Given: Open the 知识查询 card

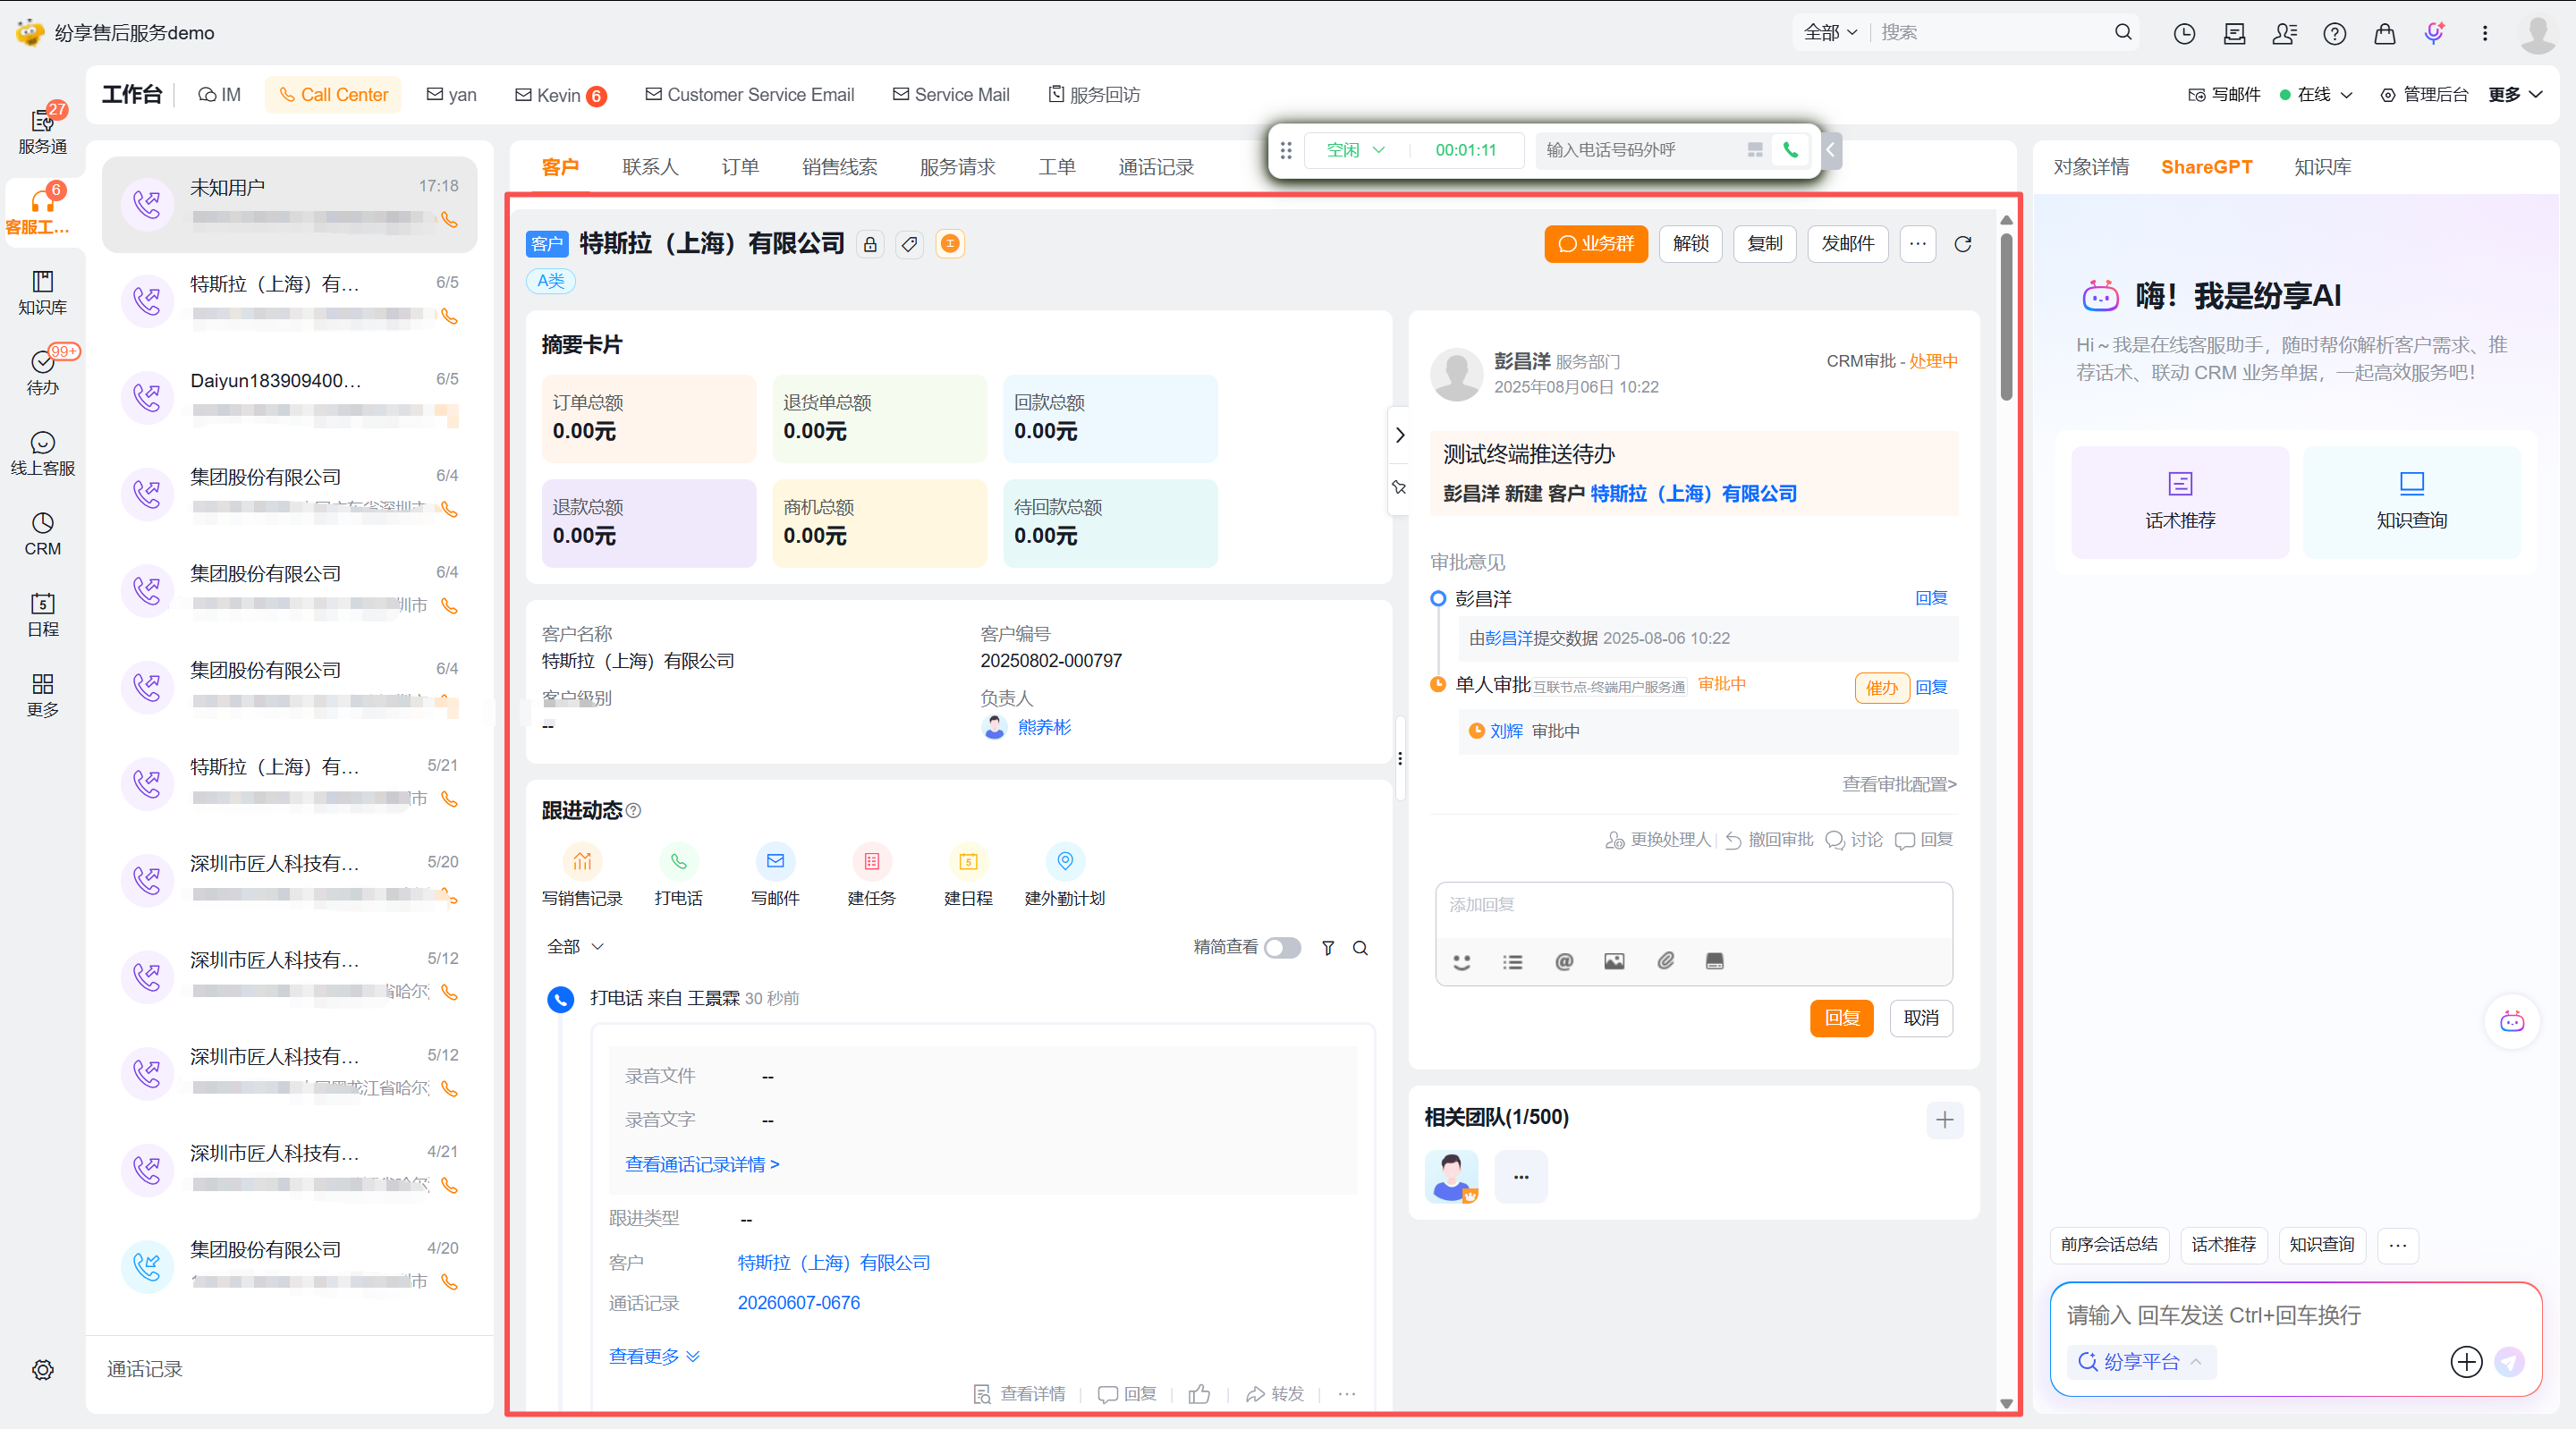Looking at the screenshot, I should pyautogui.click(x=2411, y=502).
